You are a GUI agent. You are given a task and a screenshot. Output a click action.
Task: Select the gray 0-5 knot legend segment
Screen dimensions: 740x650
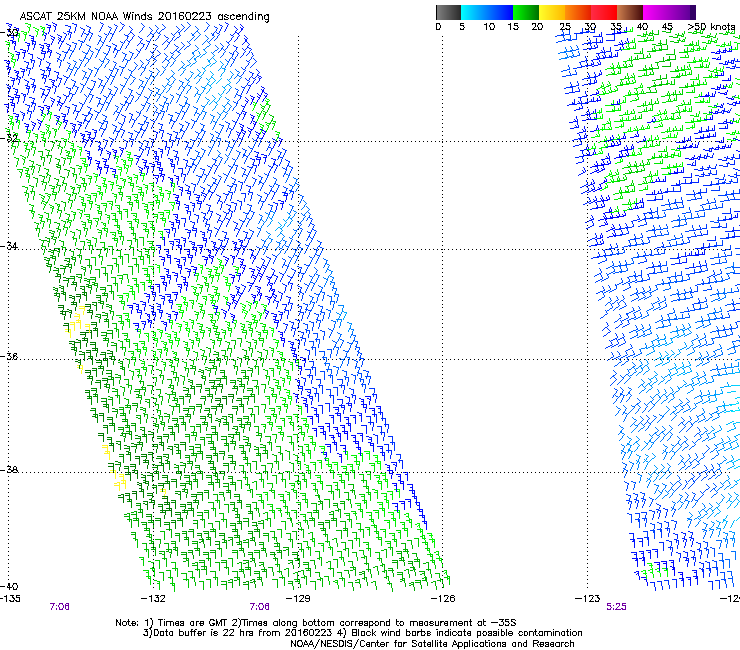[x=448, y=12]
